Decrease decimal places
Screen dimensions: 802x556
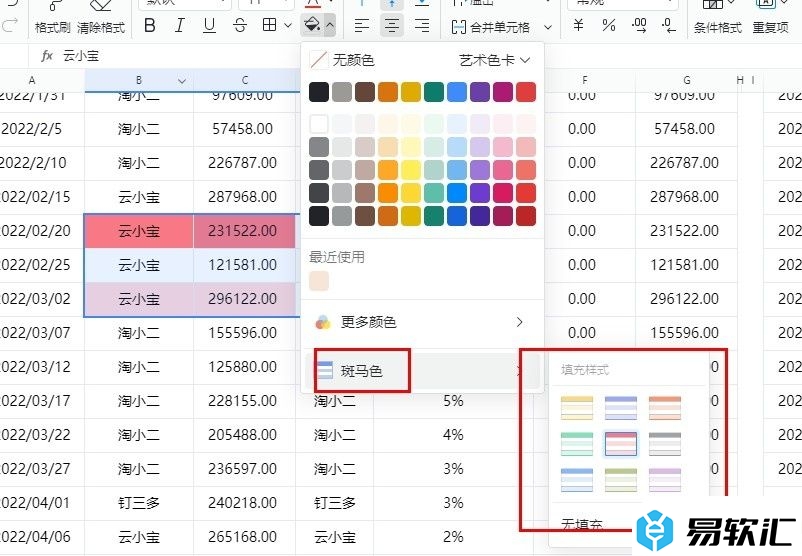click(669, 25)
